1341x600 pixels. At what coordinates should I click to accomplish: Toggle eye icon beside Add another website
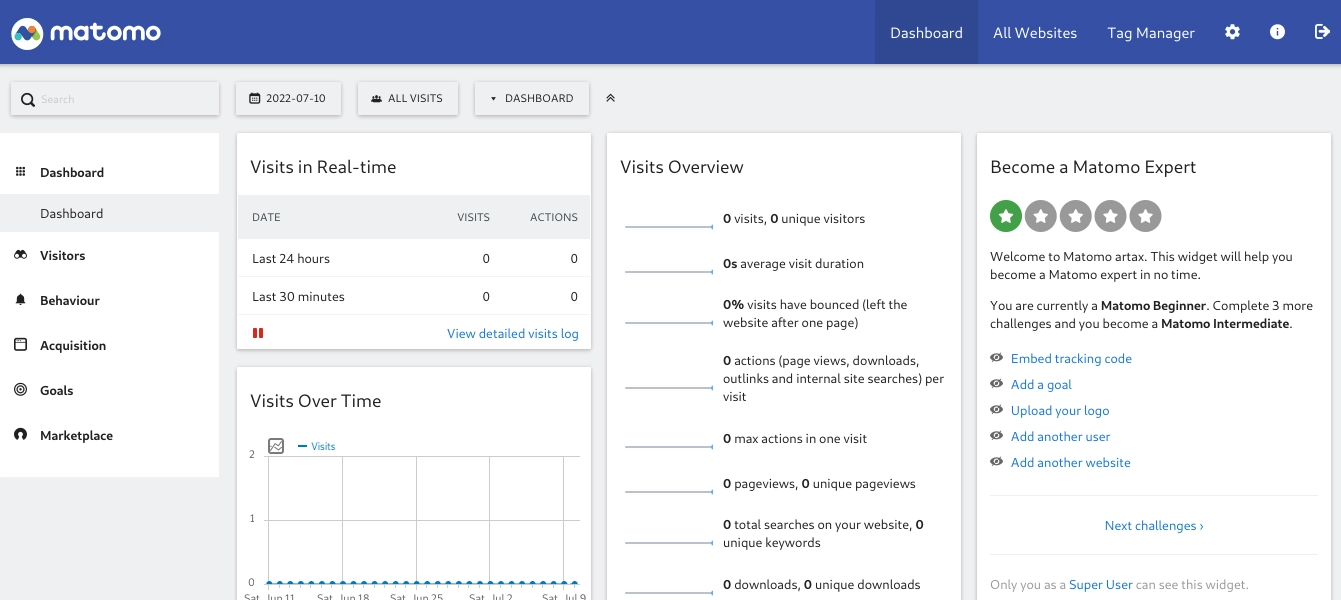click(x=996, y=462)
